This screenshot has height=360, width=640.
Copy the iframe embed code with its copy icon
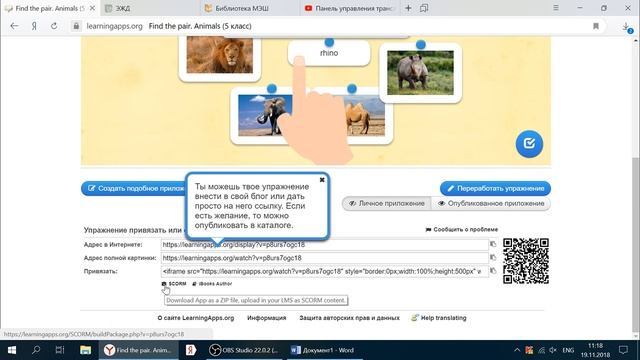493,271
